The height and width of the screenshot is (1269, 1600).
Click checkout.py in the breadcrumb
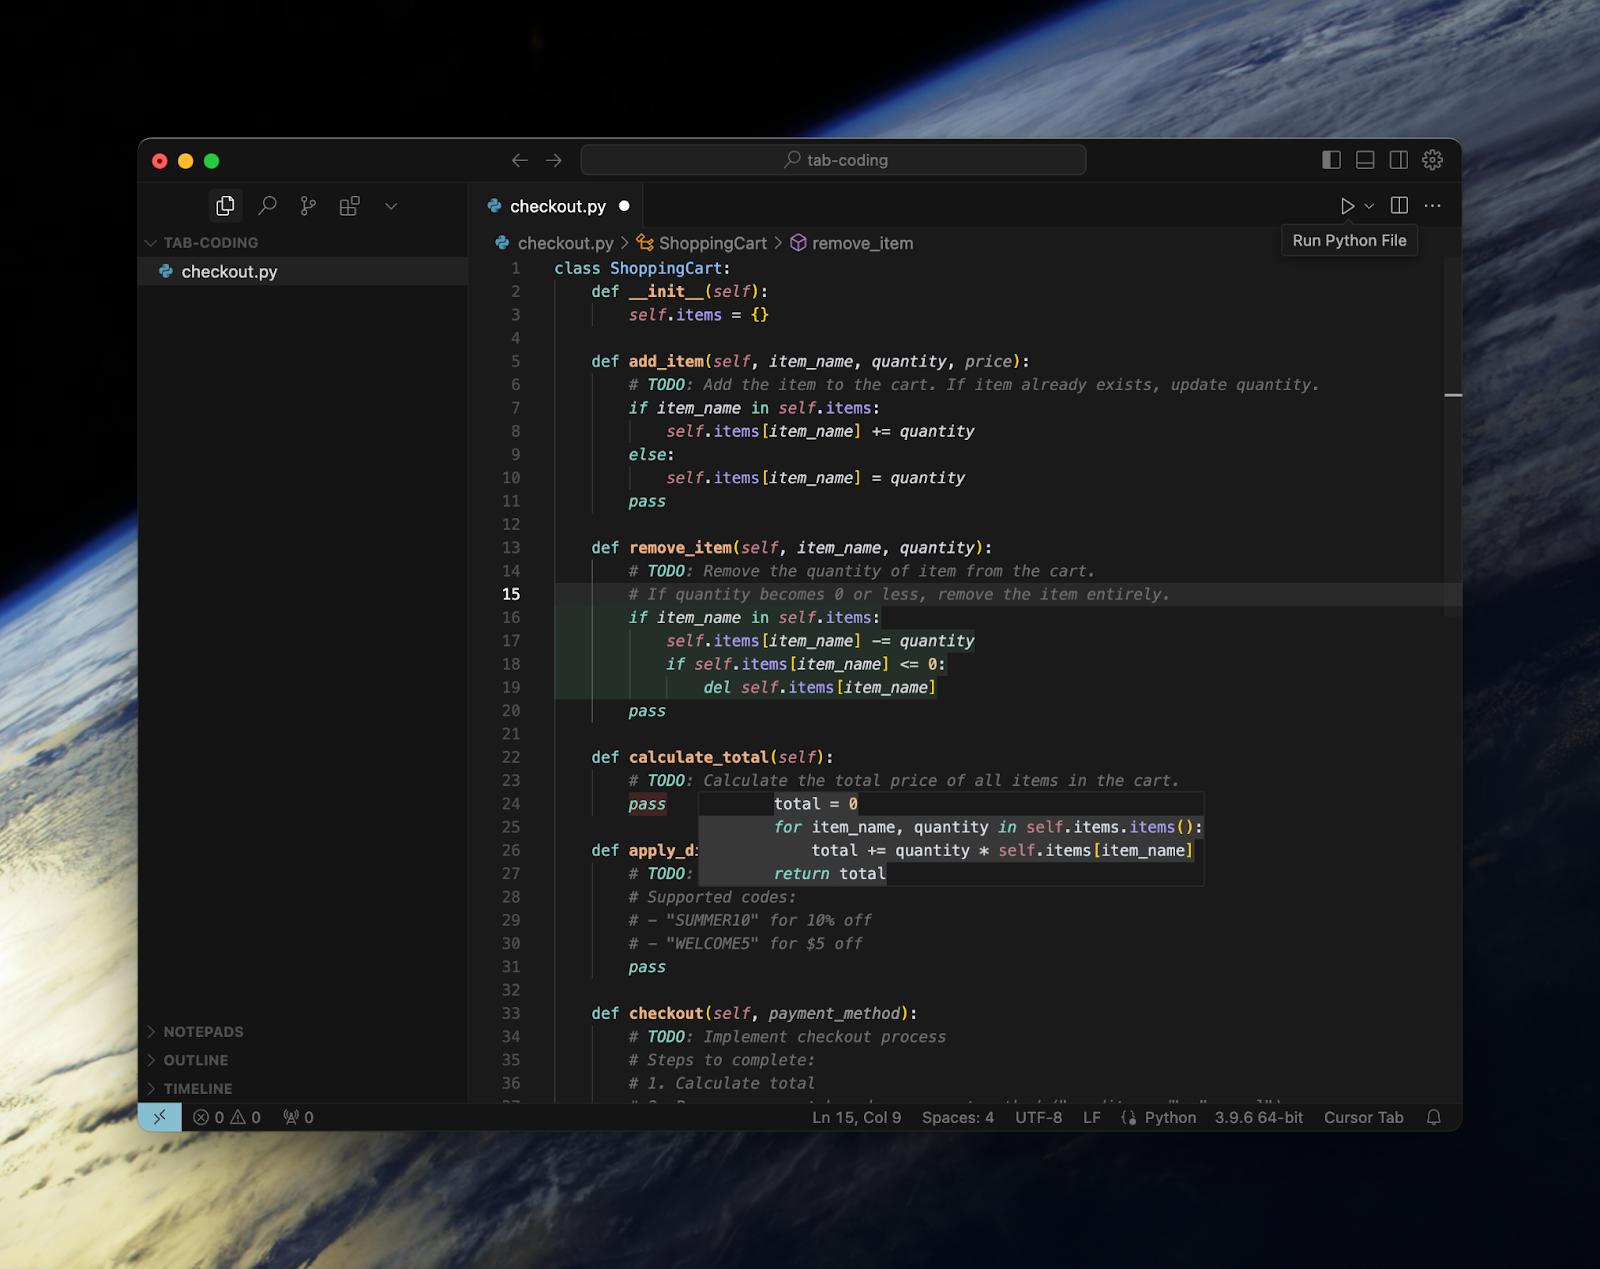point(565,243)
